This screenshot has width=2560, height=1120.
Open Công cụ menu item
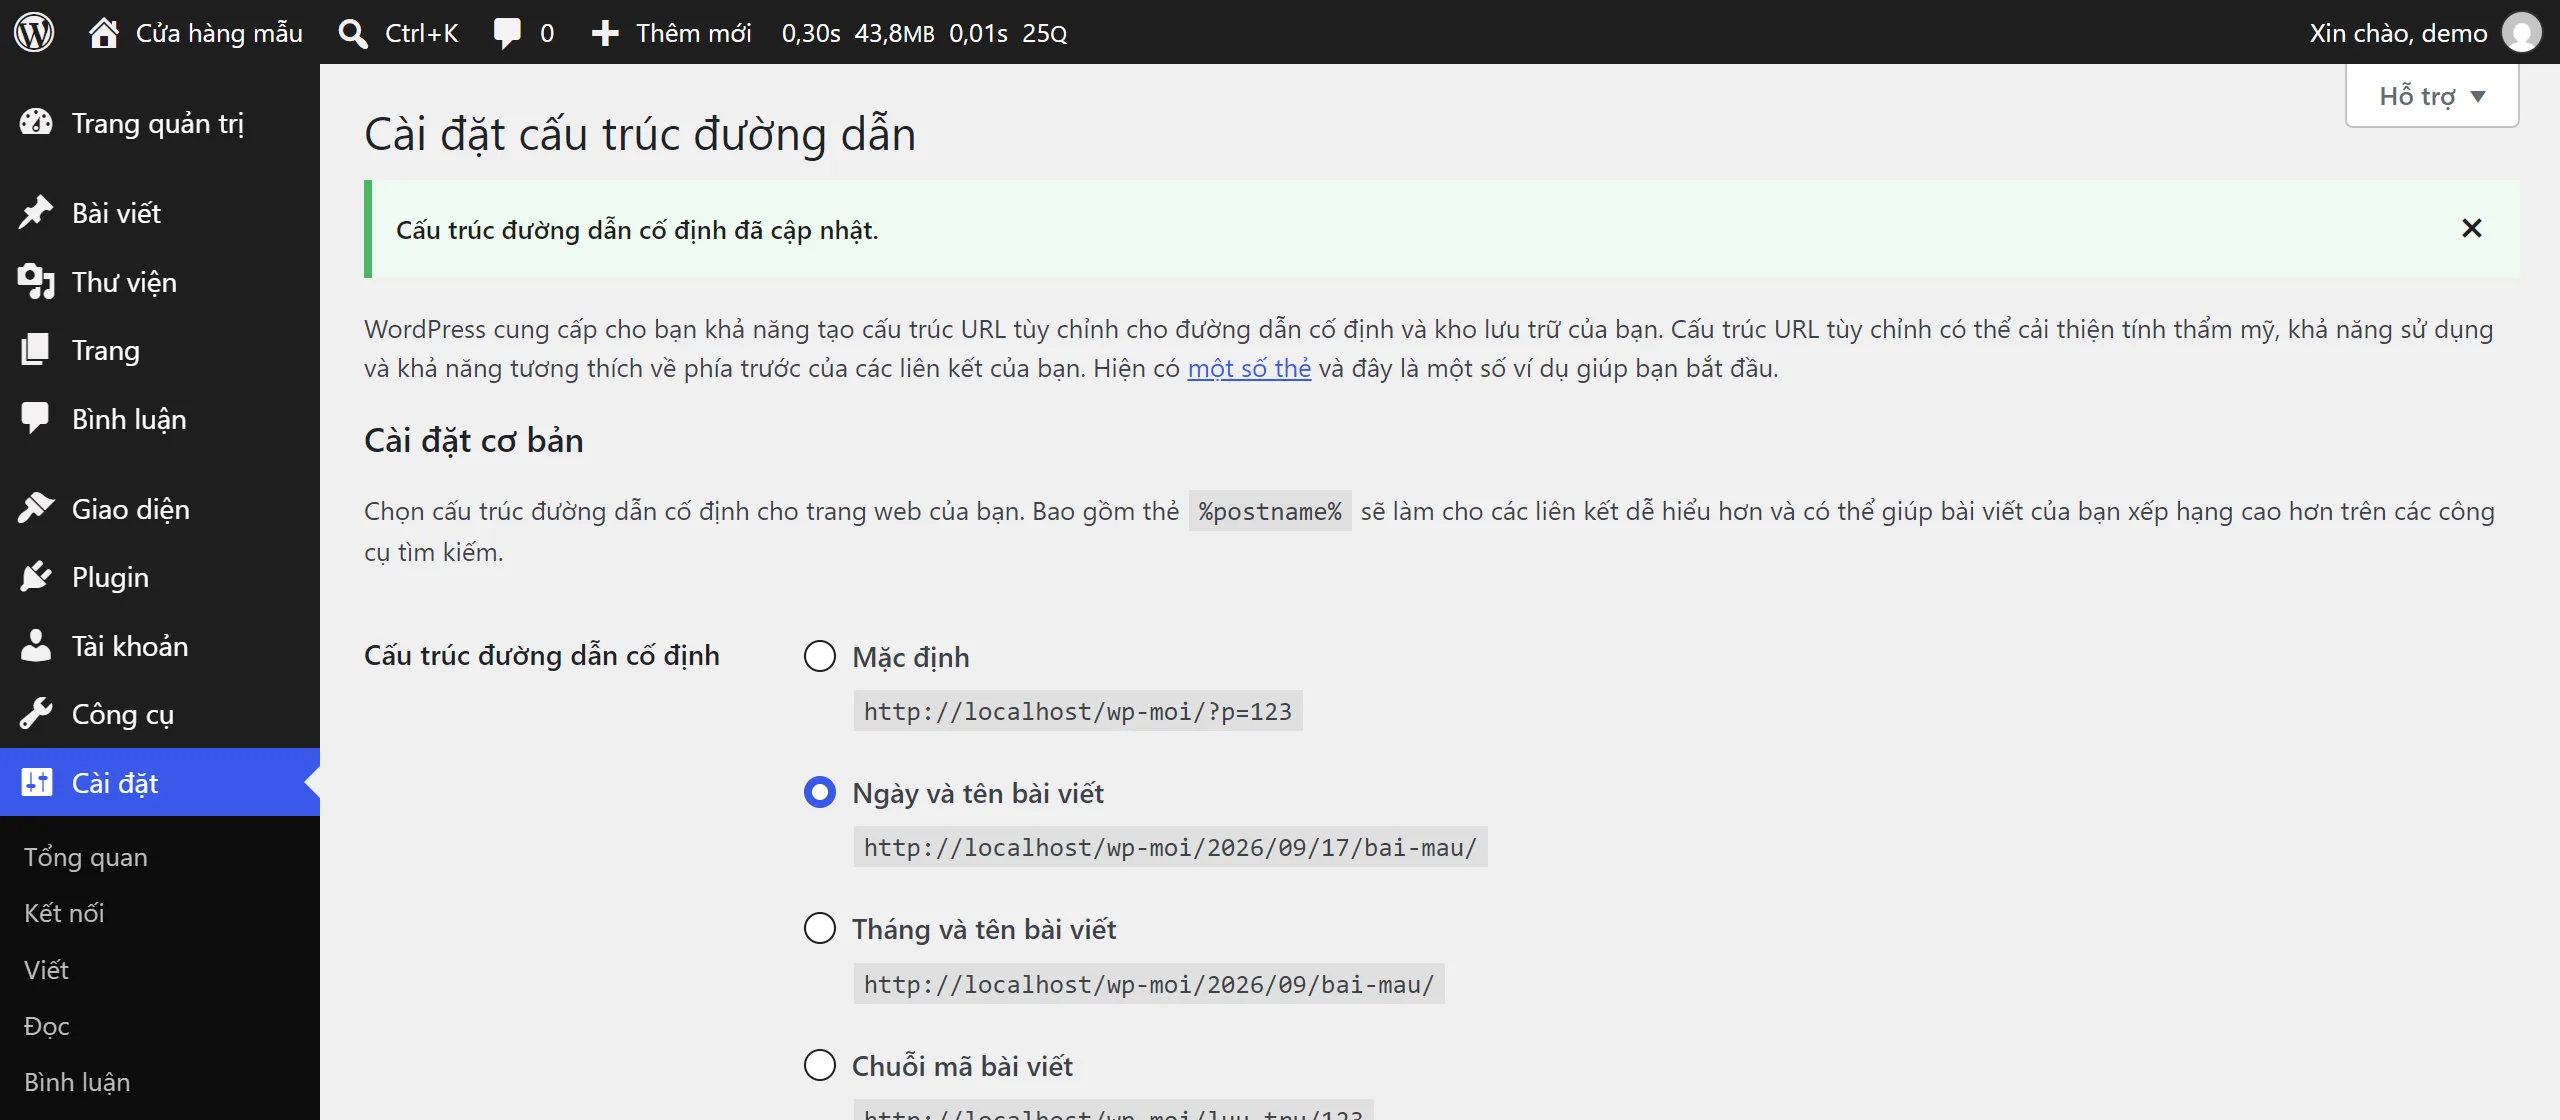160,714
